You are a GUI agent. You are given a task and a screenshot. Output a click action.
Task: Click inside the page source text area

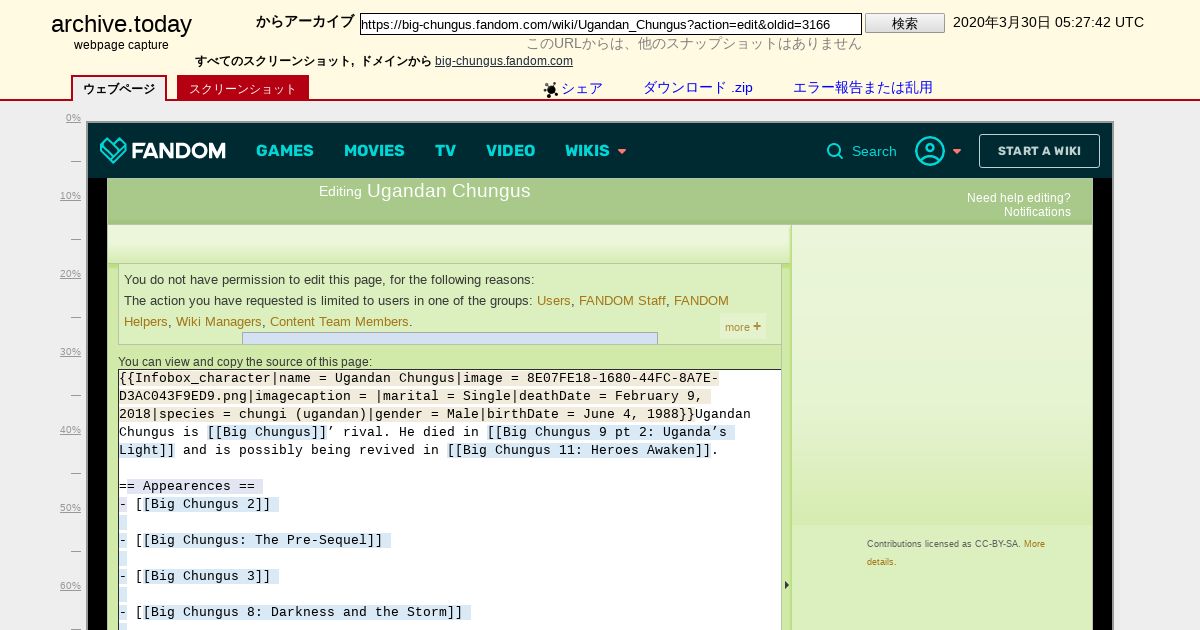pyautogui.click(x=450, y=500)
